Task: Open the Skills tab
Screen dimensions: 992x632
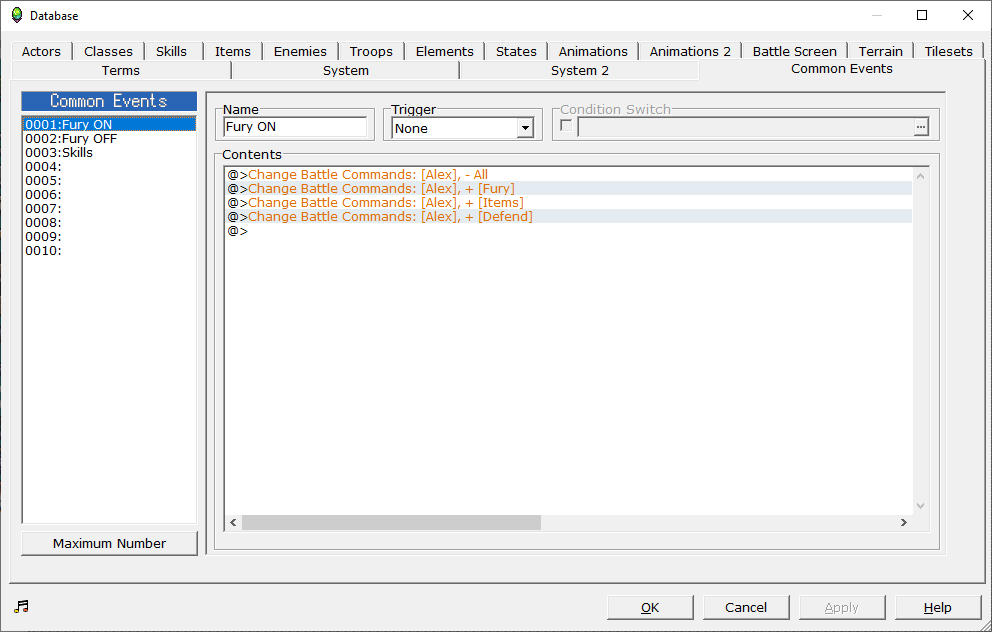Action: (171, 51)
